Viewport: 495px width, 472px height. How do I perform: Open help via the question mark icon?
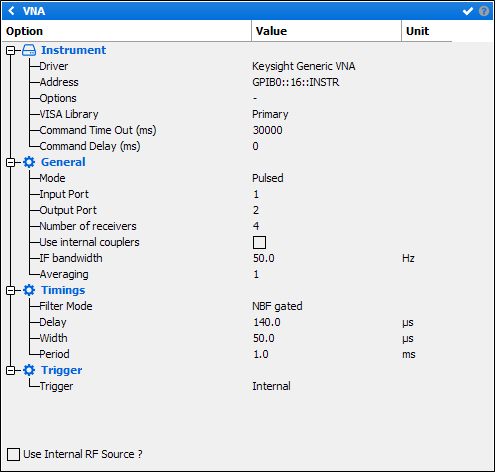point(484,11)
